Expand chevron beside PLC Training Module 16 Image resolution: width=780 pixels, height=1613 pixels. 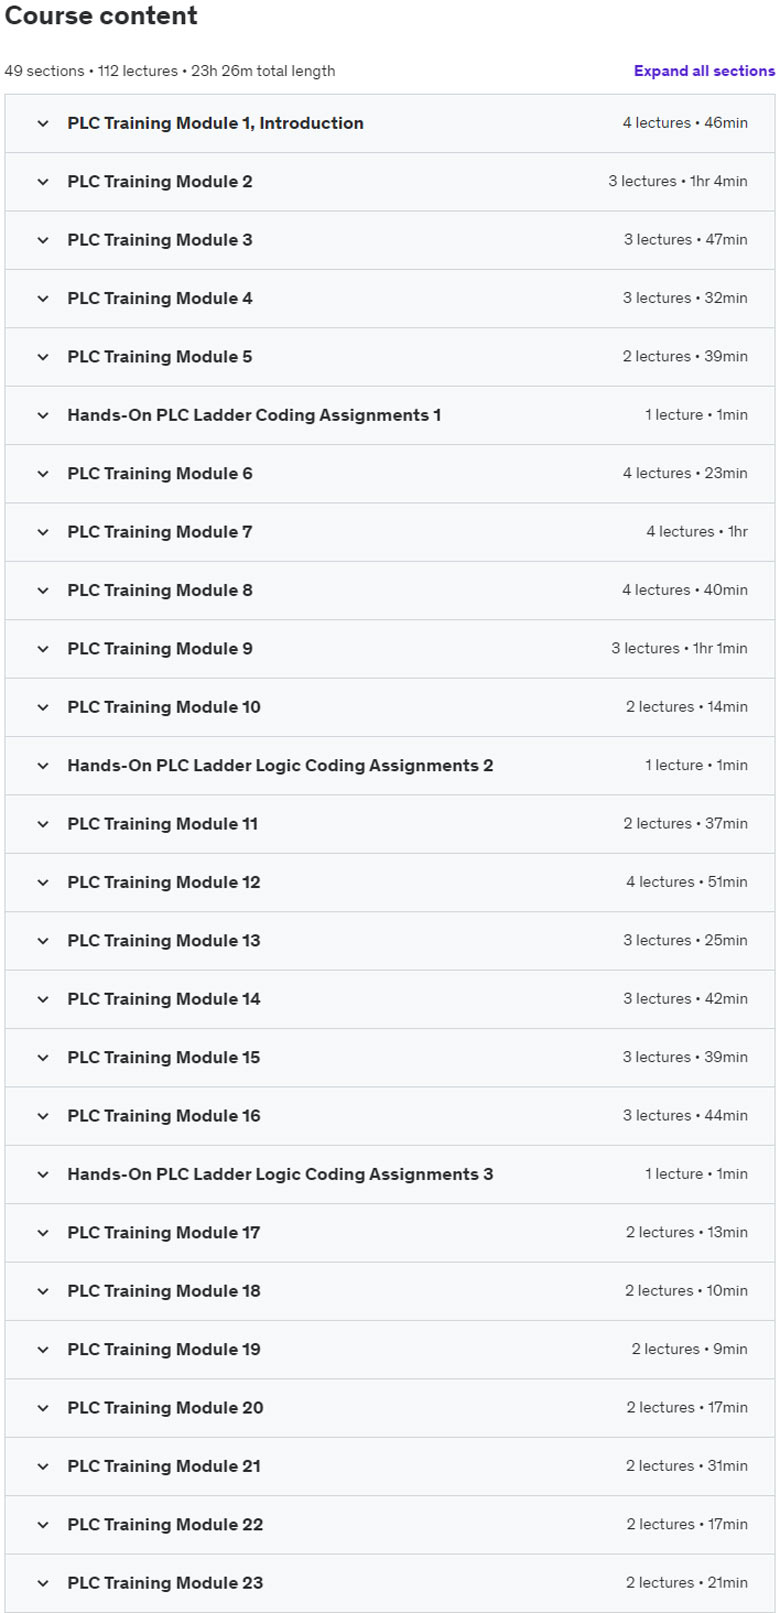pyautogui.click(x=43, y=1116)
